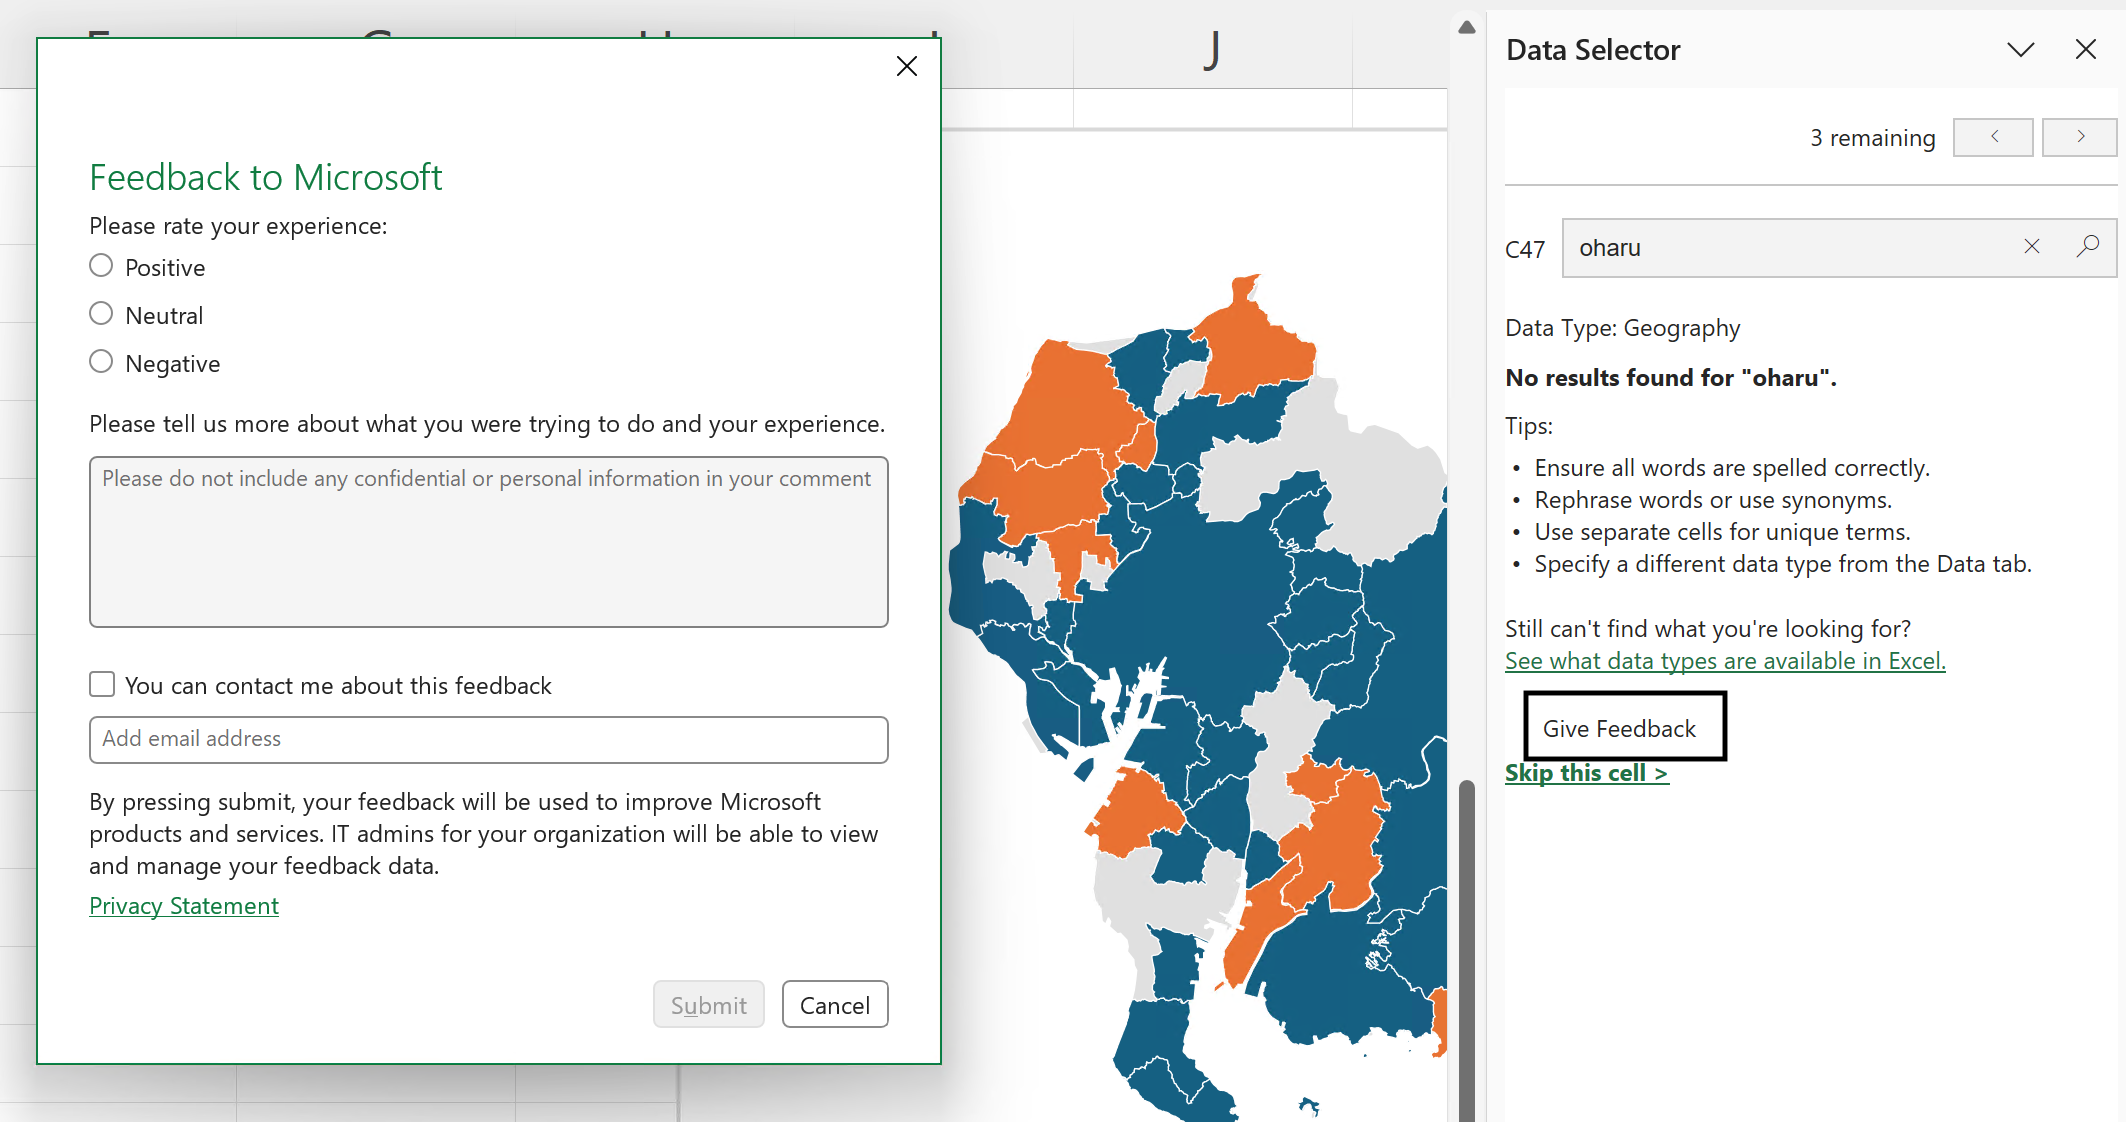Click the C47 cell reference label
2126x1122 pixels.
(x=1525, y=249)
